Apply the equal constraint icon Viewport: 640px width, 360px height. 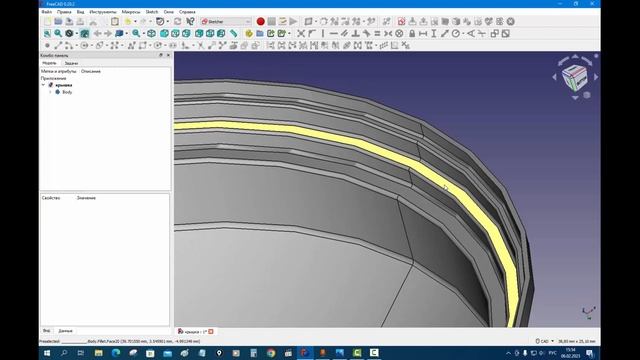click(x=377, y=33)
